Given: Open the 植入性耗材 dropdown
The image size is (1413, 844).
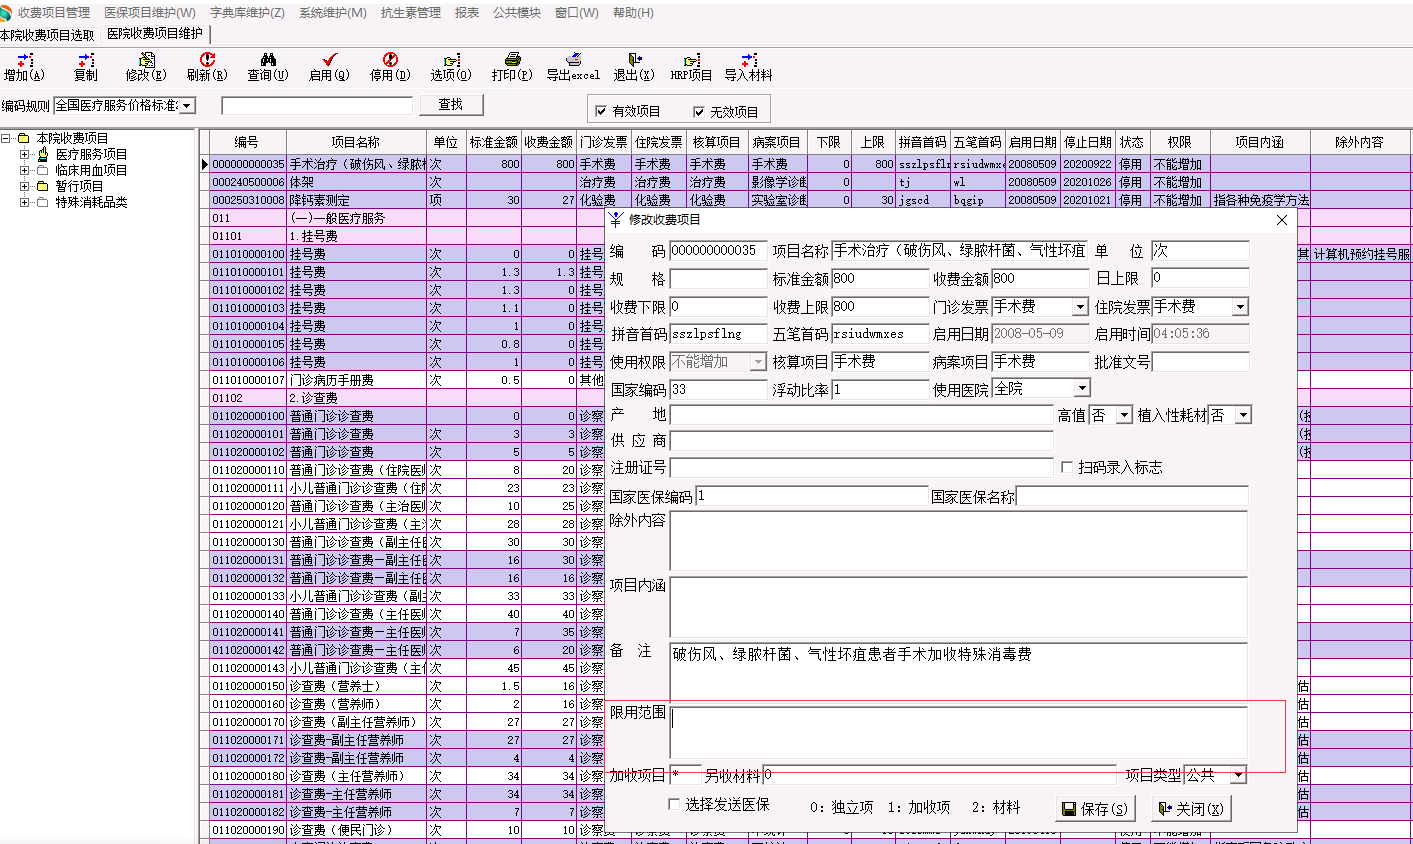Looking at the screenshot, I should [1243, 415].
